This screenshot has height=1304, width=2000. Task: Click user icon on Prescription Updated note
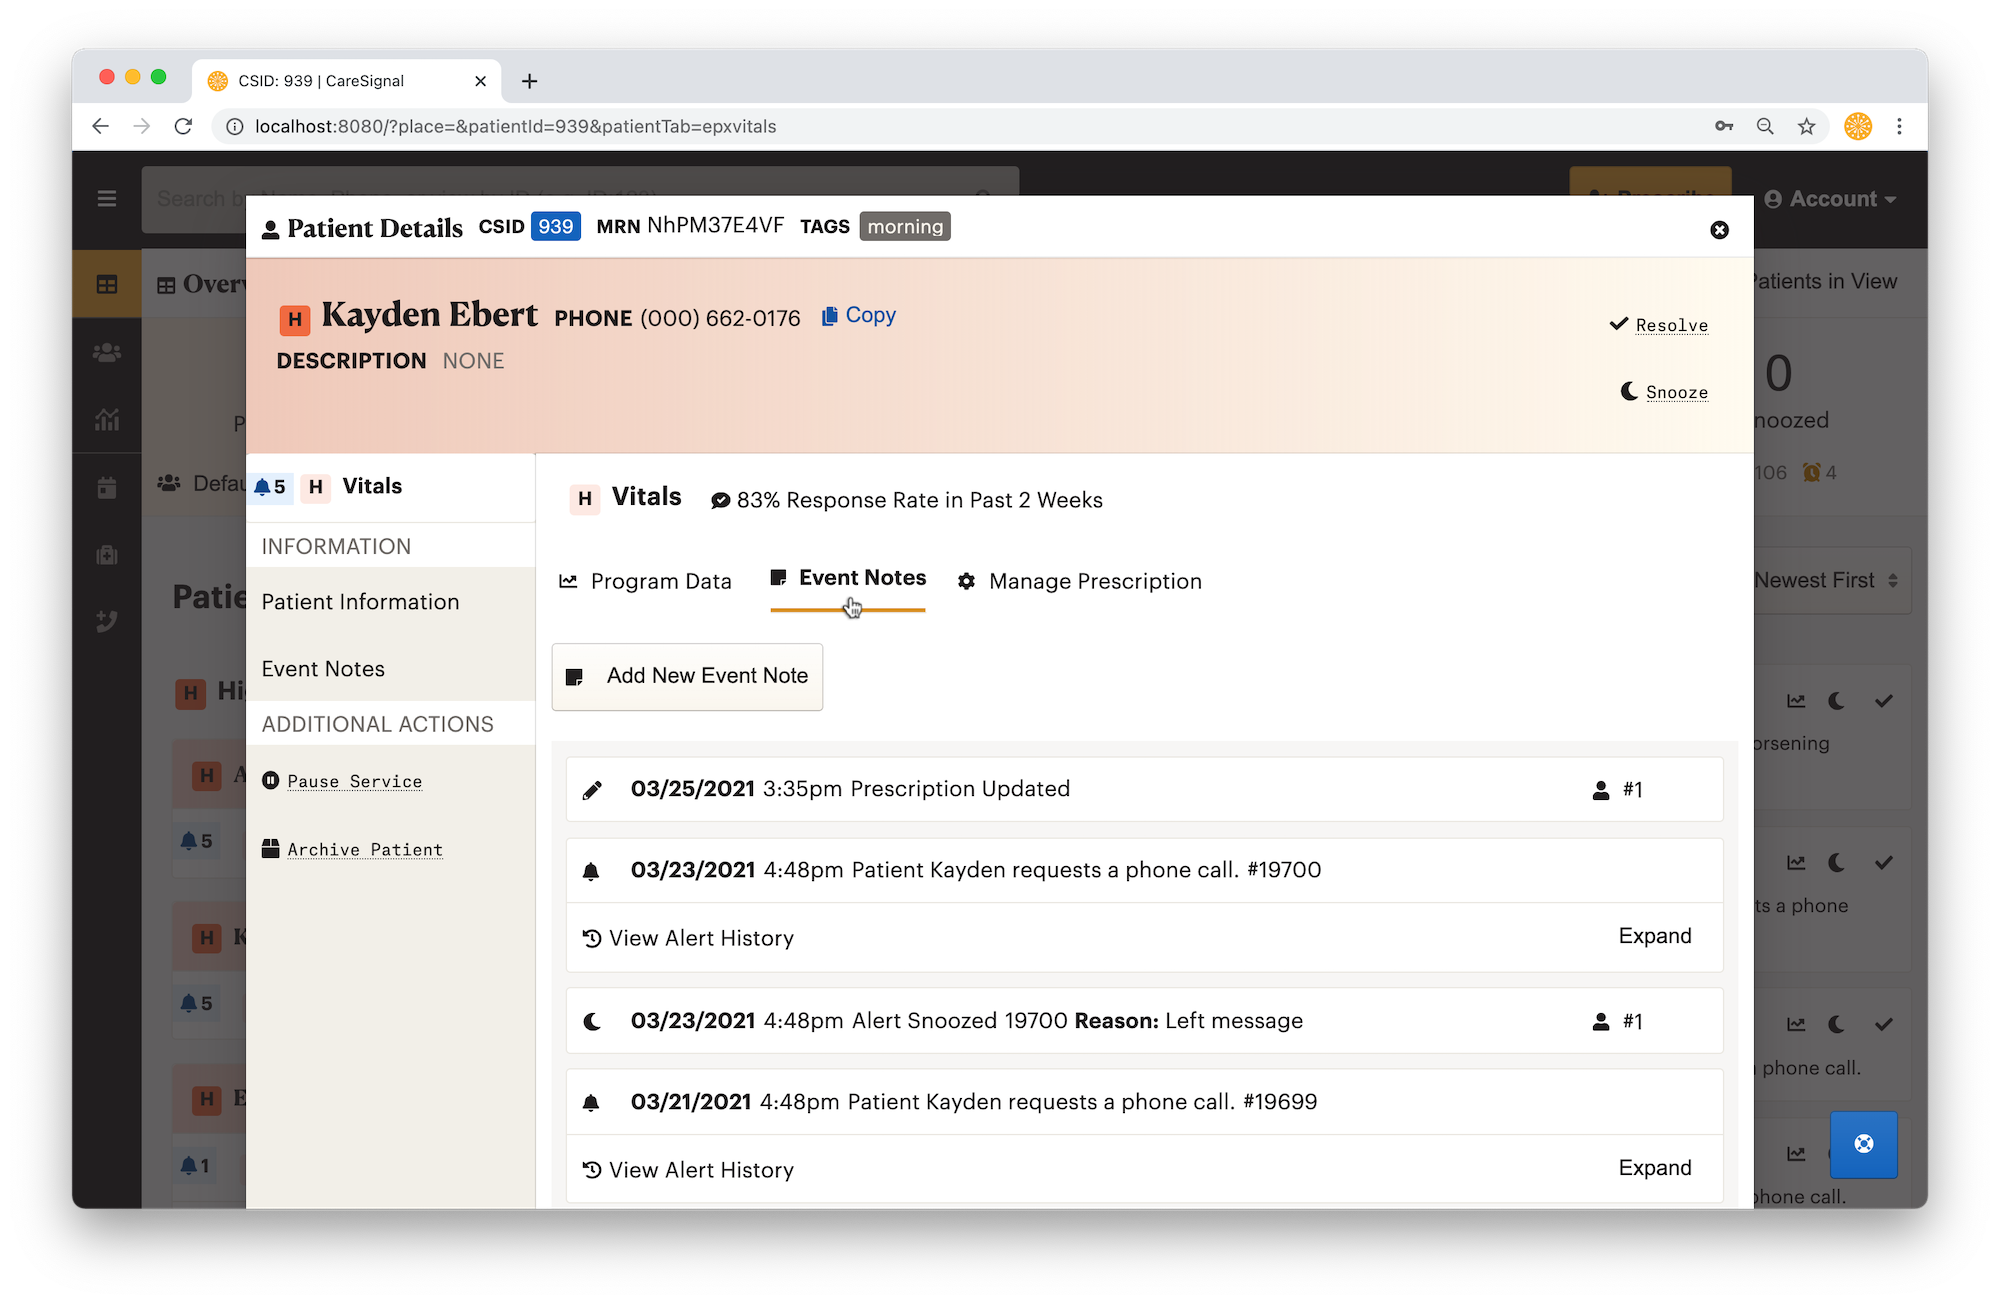tap(1601, 790)
